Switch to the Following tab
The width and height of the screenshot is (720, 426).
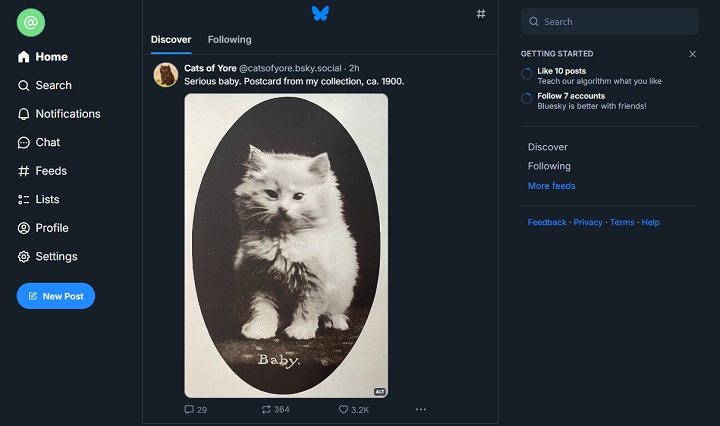point(229,40)
